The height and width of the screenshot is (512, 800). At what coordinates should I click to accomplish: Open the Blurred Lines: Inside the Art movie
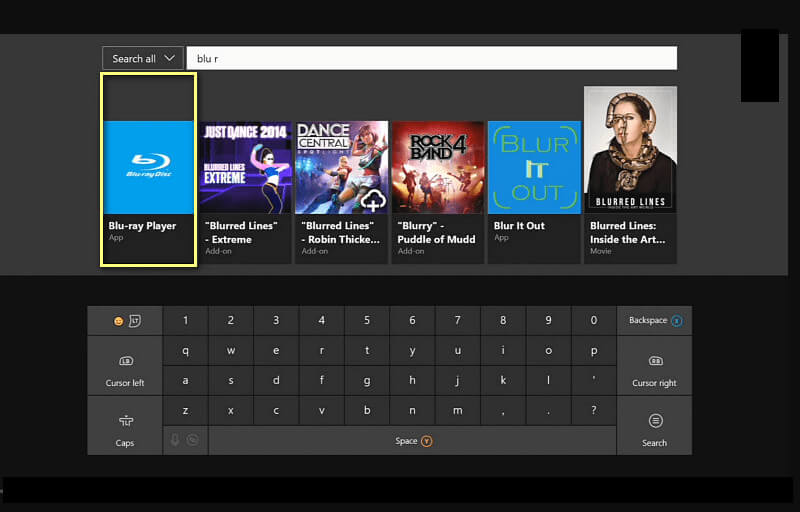[x=631, y=175]
